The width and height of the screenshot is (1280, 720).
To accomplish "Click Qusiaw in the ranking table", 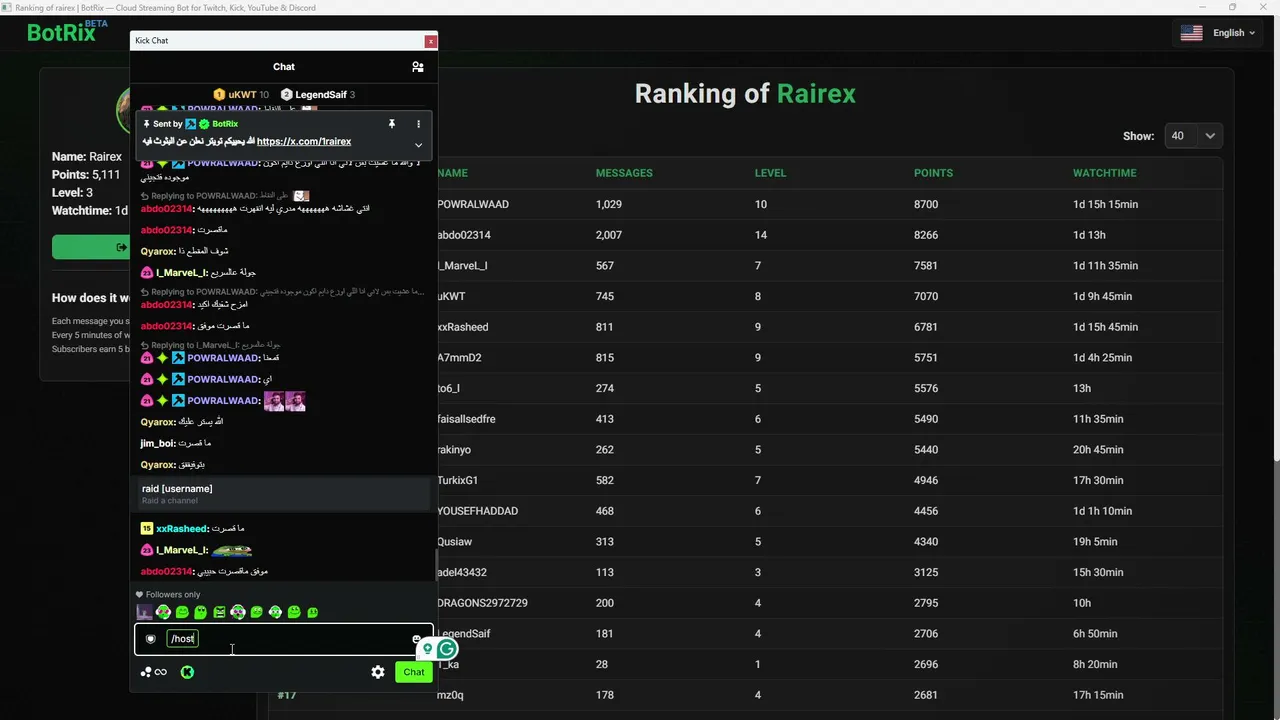I will 455,542.
